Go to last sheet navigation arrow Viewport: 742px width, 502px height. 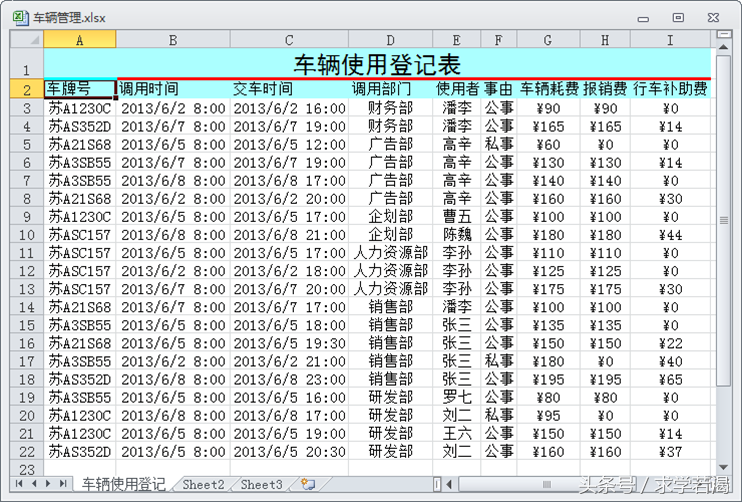[62, 484]
